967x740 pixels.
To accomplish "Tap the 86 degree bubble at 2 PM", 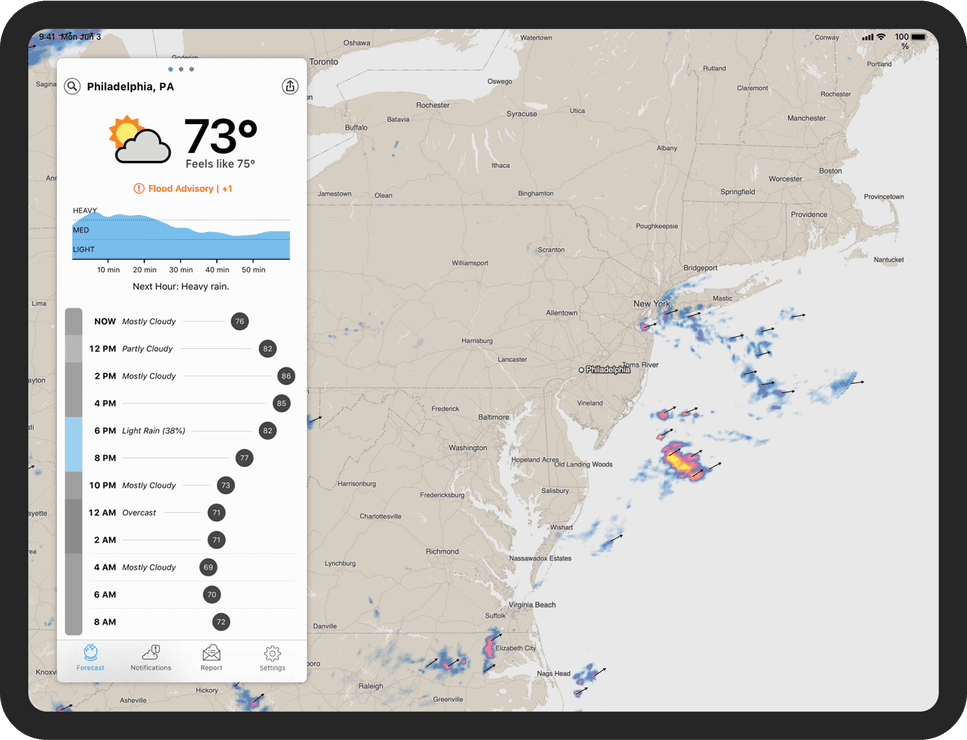I will 286,376.
